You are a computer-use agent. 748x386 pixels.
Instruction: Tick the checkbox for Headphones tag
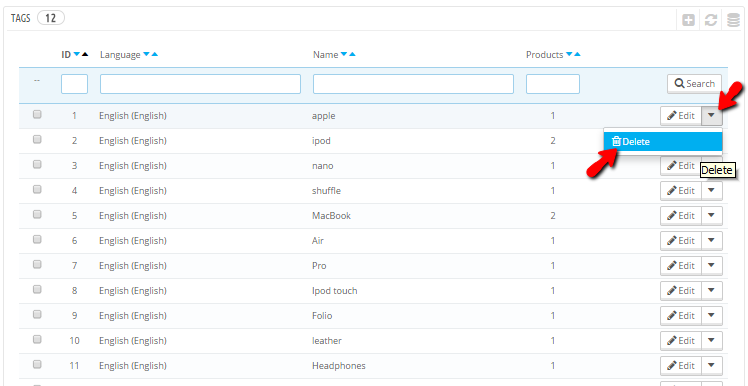tap(37, 365)
